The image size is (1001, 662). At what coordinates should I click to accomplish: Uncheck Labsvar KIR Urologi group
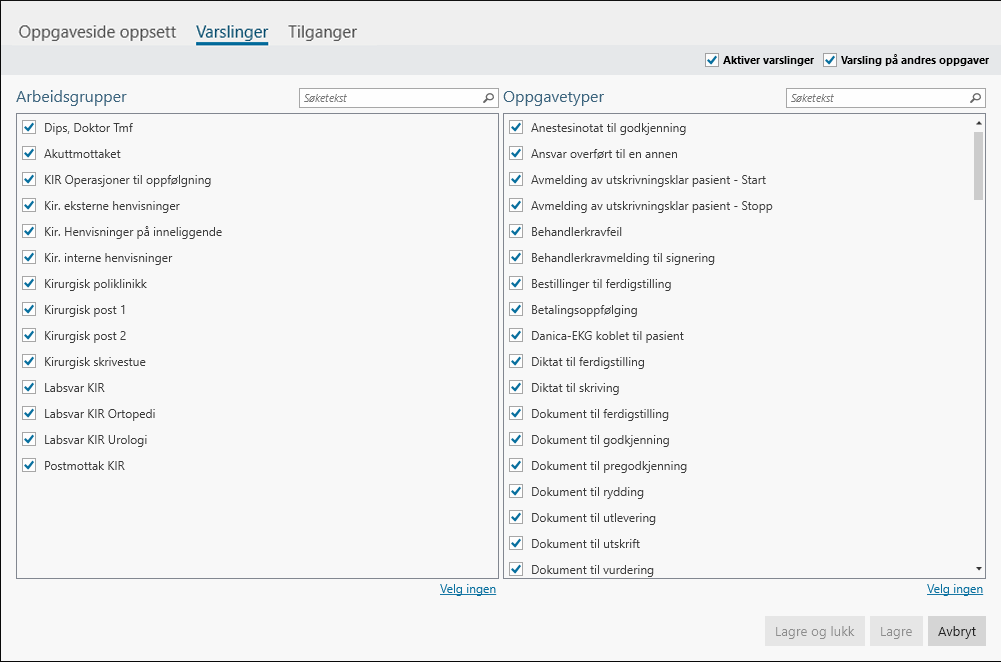click(29, 440)
